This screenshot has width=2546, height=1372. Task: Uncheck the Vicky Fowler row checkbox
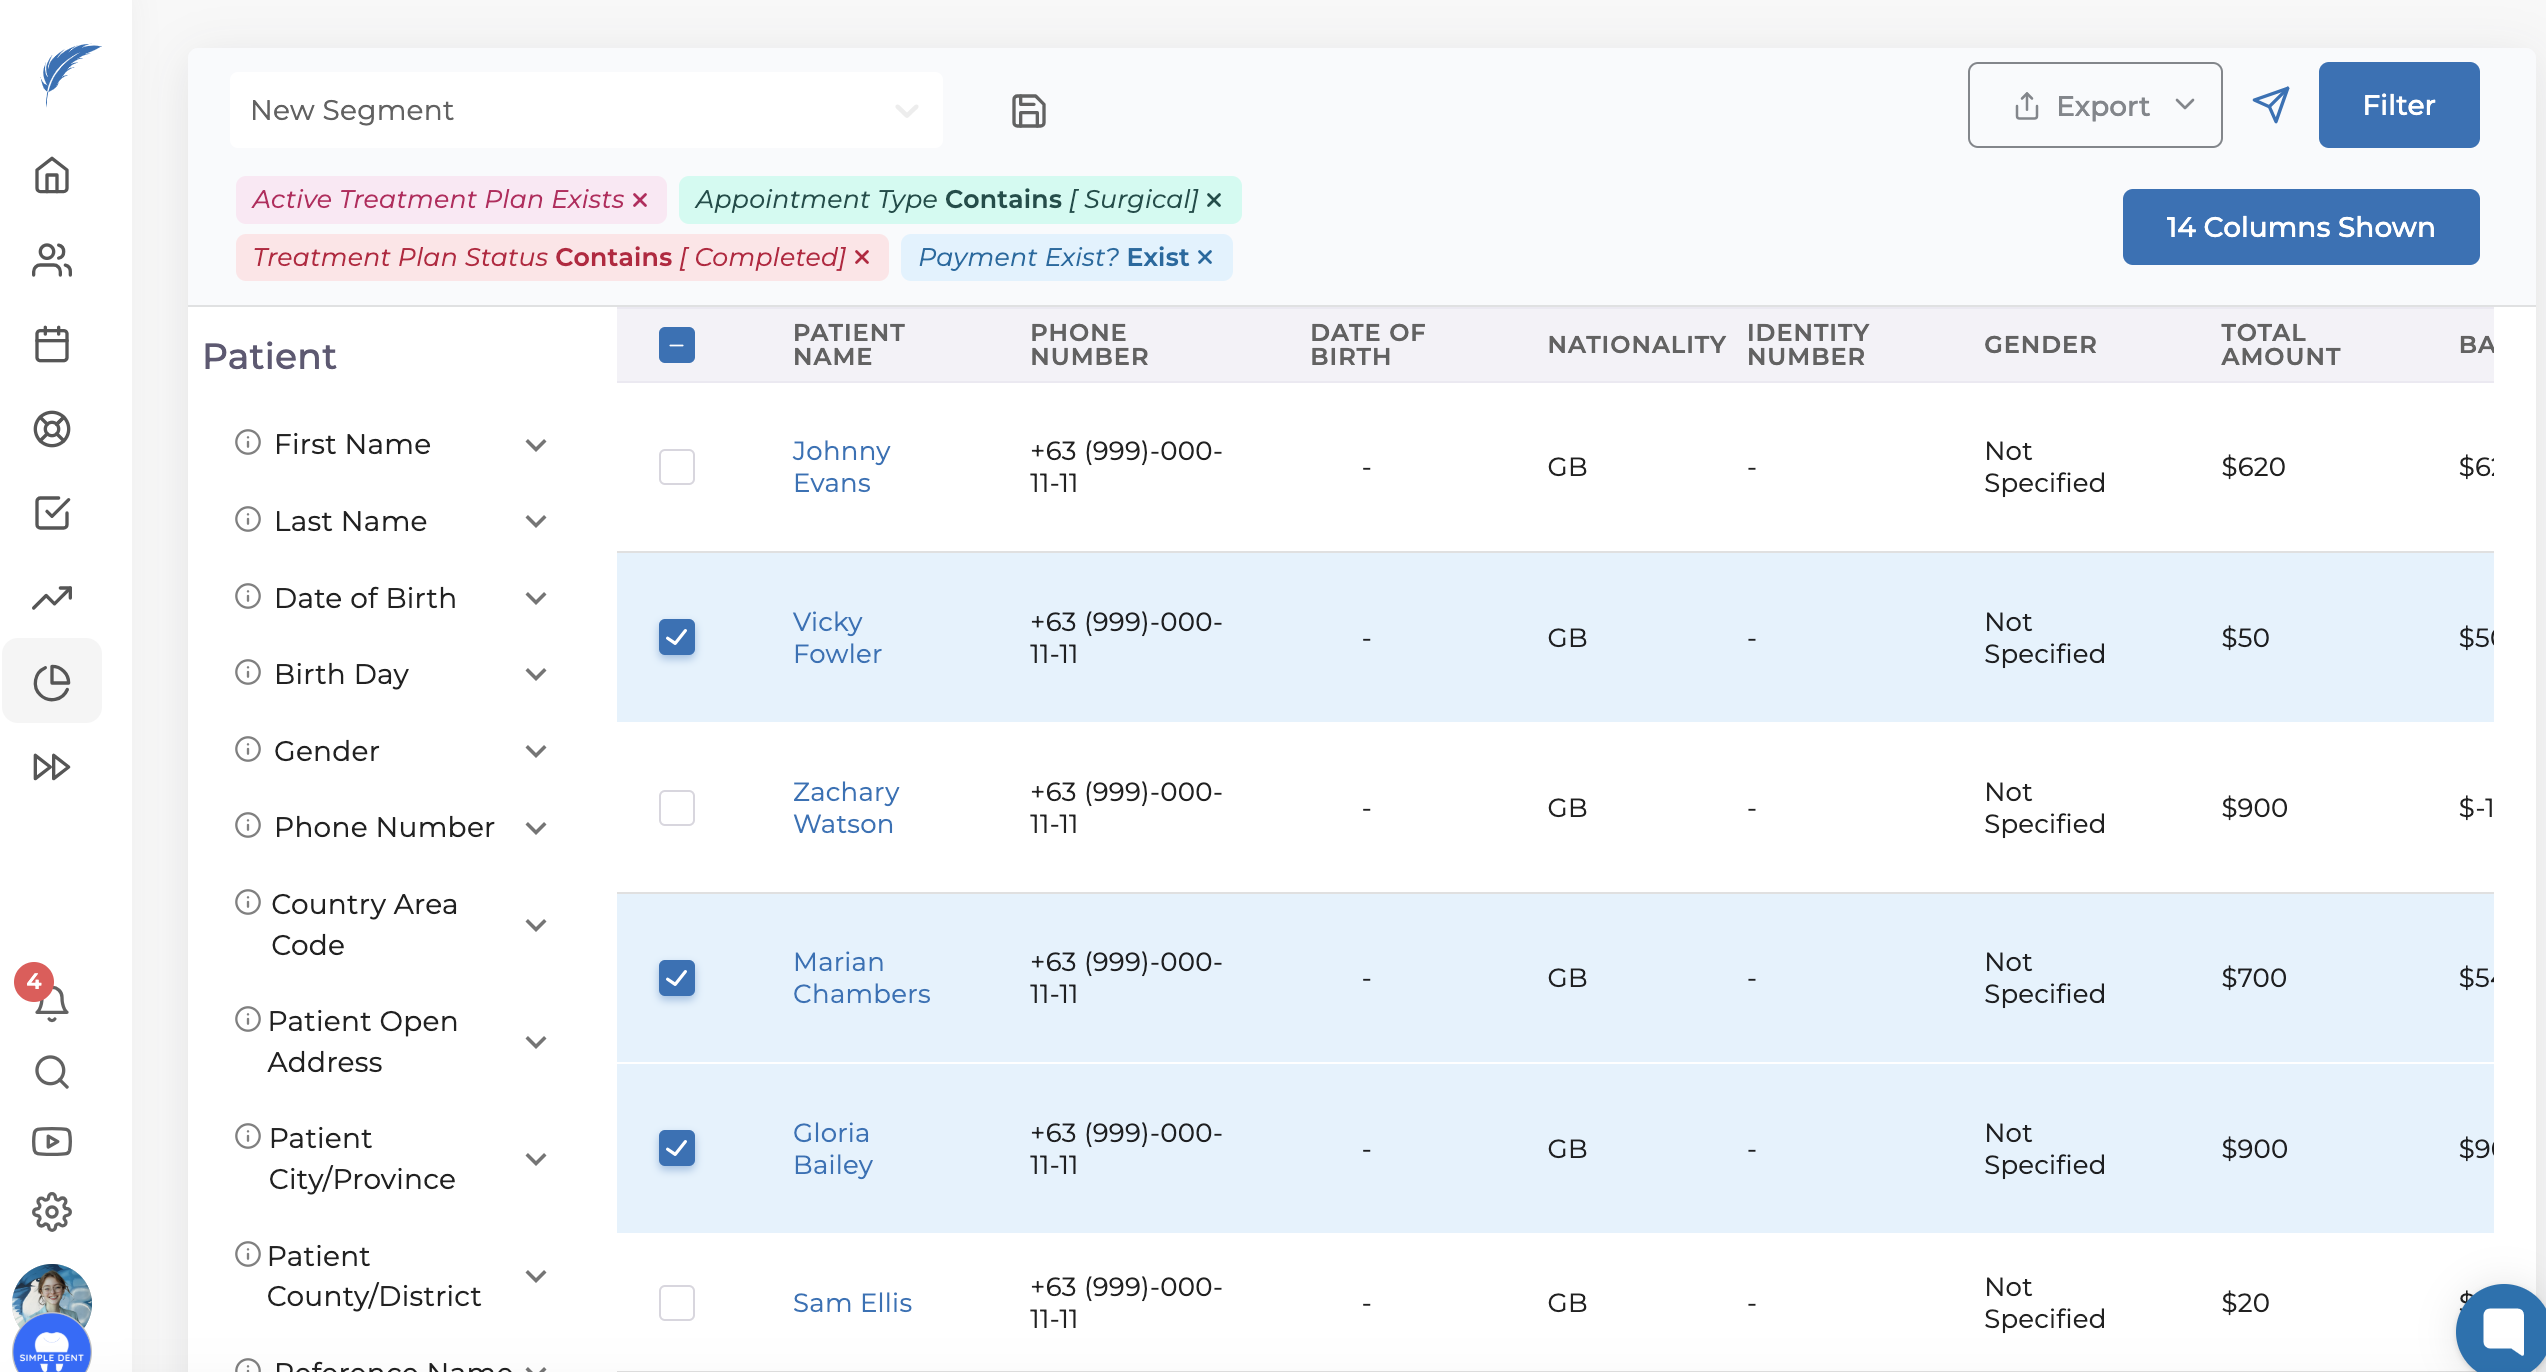(677, 637)
